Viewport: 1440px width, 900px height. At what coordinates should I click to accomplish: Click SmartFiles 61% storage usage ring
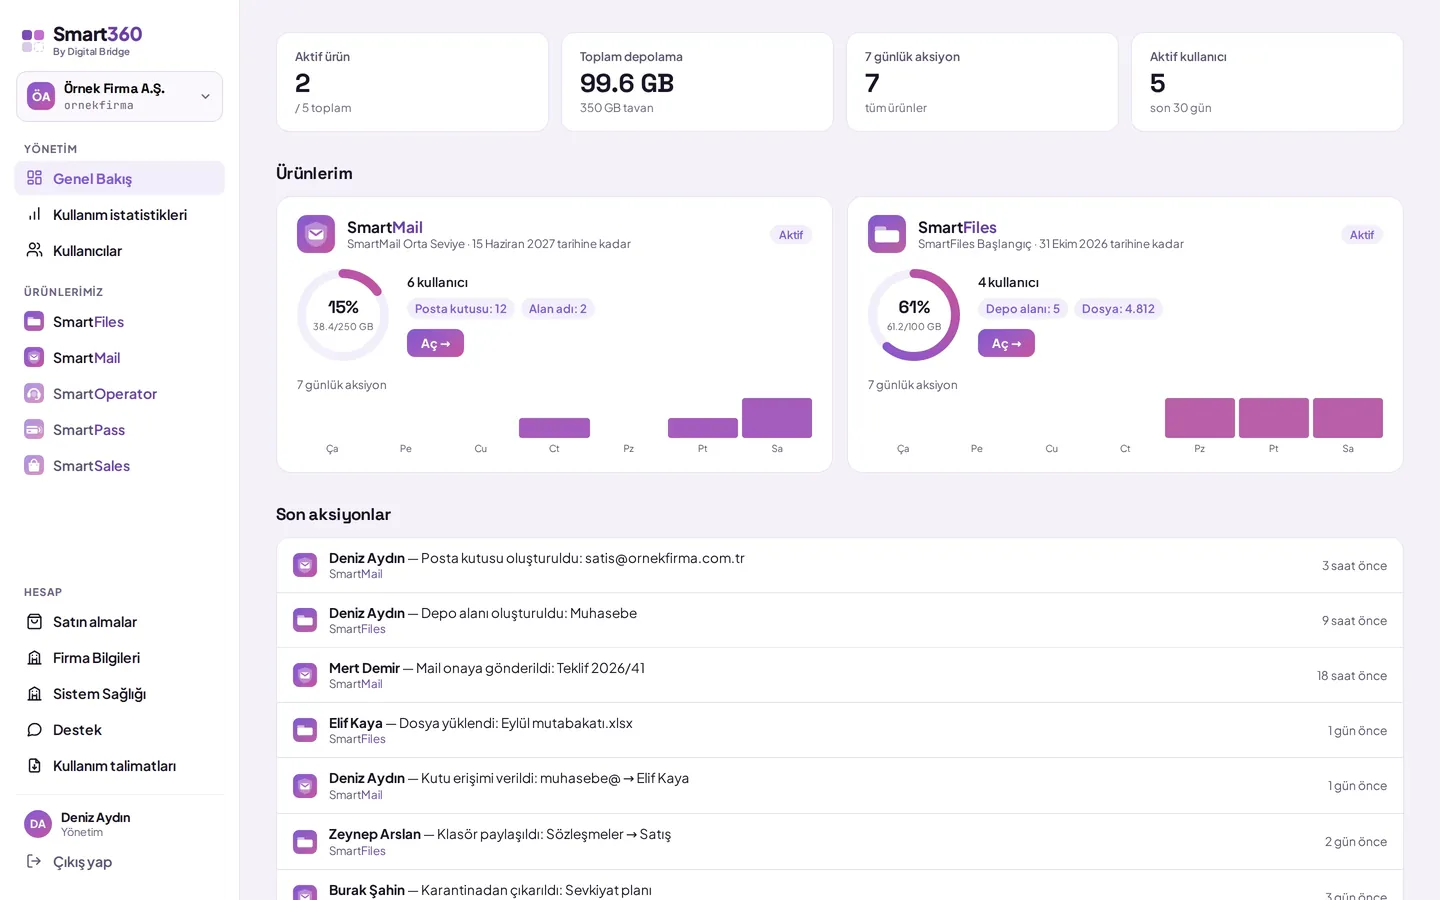tap(914, 315)
